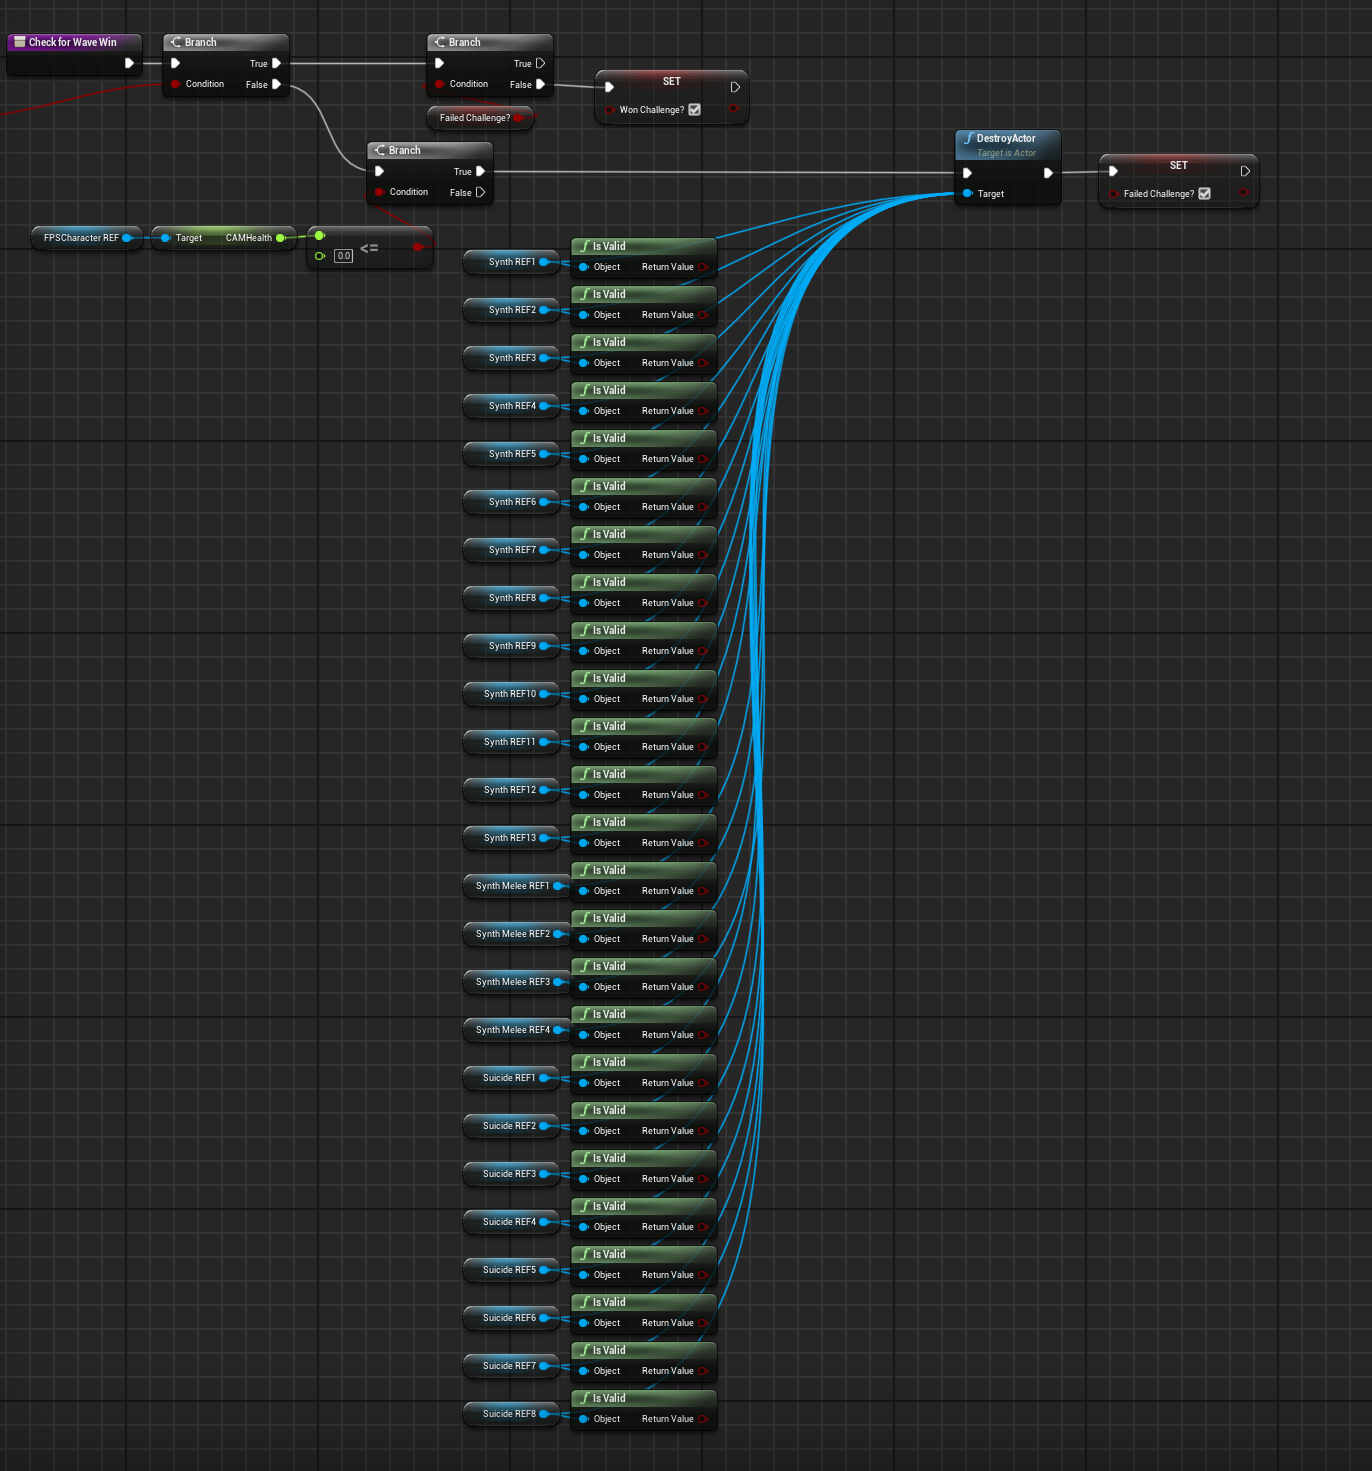1372x1471 pixels.
Task: Select the Synth REF10 variable node
Action: (x=508, y=694)
